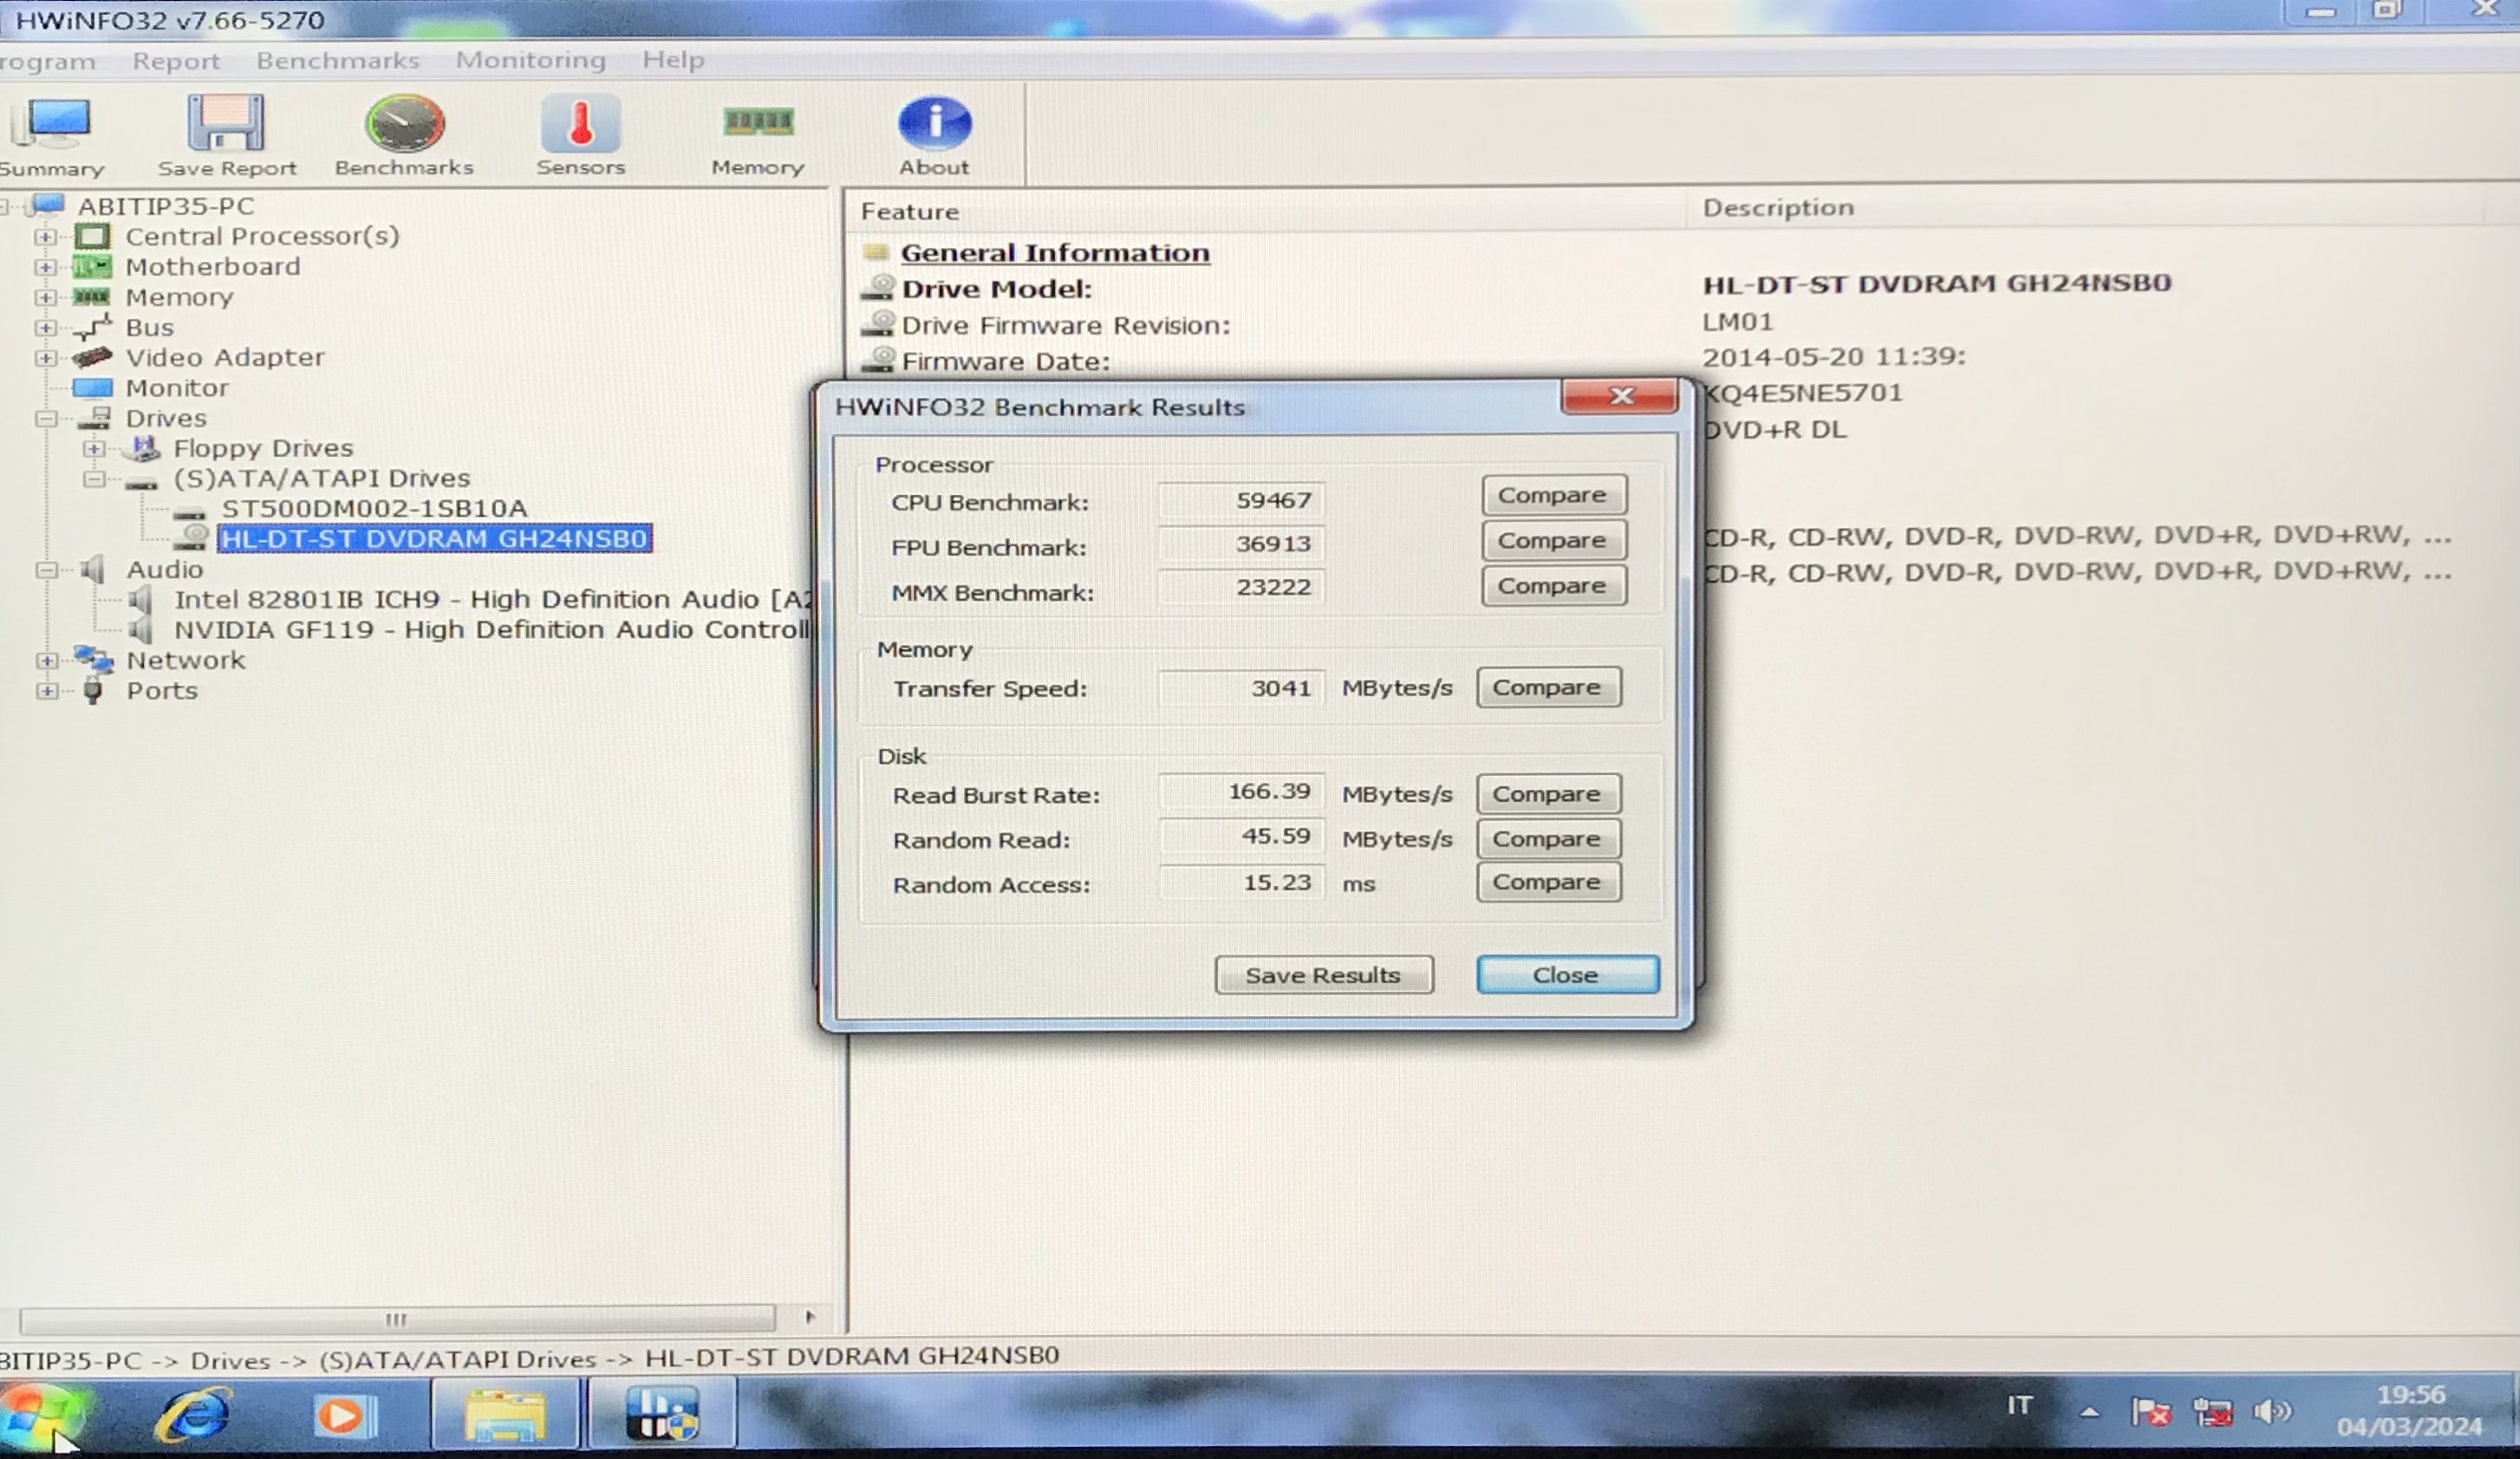Click the volume speaker tray icon
Screen dimensions: 2520x1459
(x=2270, y=1411)
